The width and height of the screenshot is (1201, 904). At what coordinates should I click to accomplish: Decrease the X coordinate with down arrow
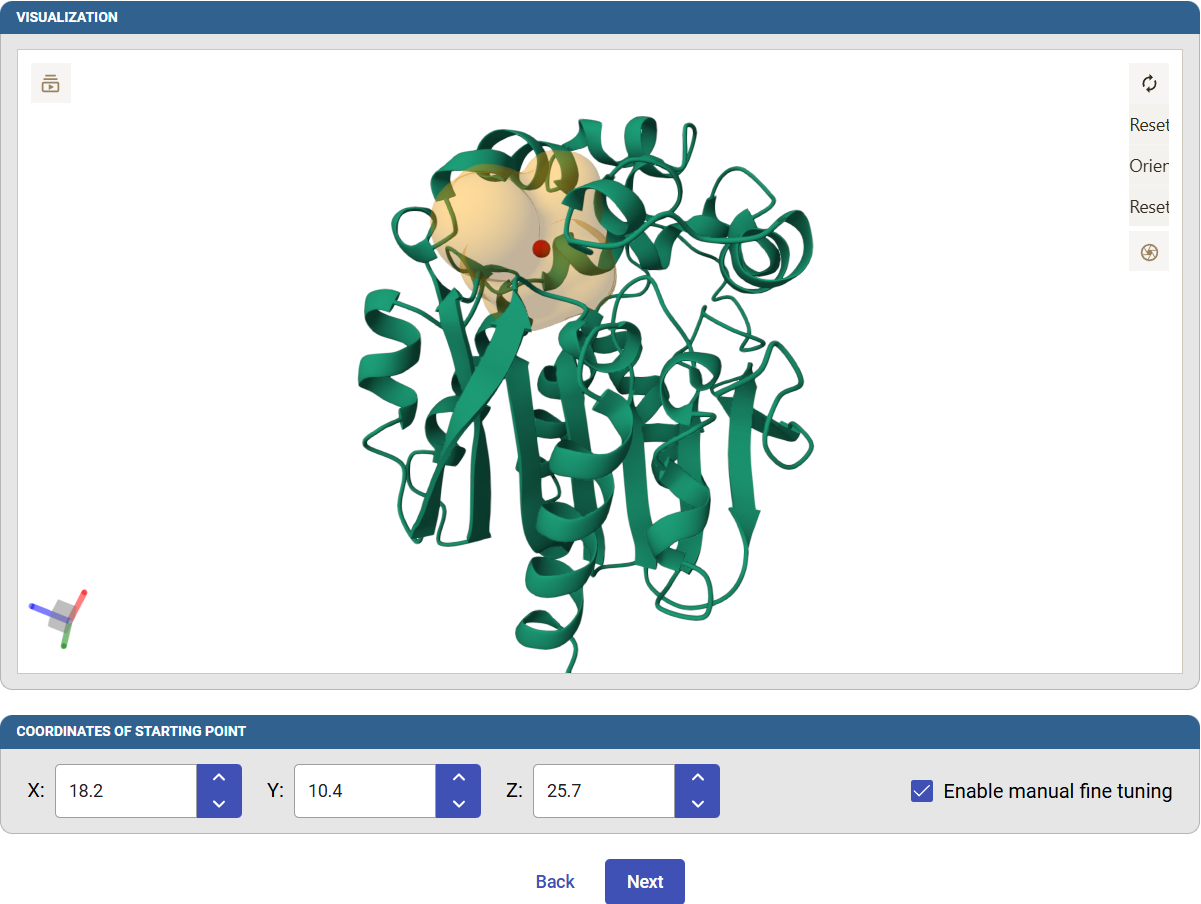click(x=219, y=804)
